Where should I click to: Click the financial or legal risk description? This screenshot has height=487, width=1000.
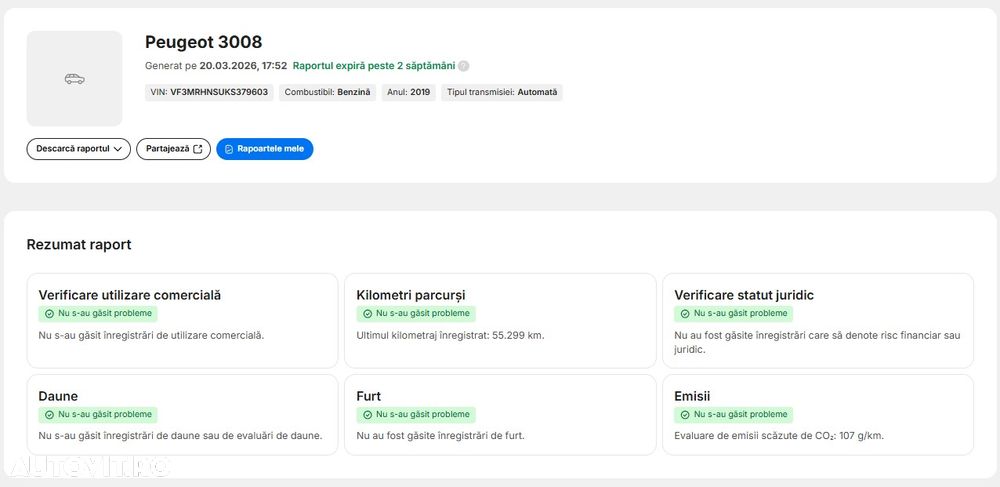coord(817,342)
